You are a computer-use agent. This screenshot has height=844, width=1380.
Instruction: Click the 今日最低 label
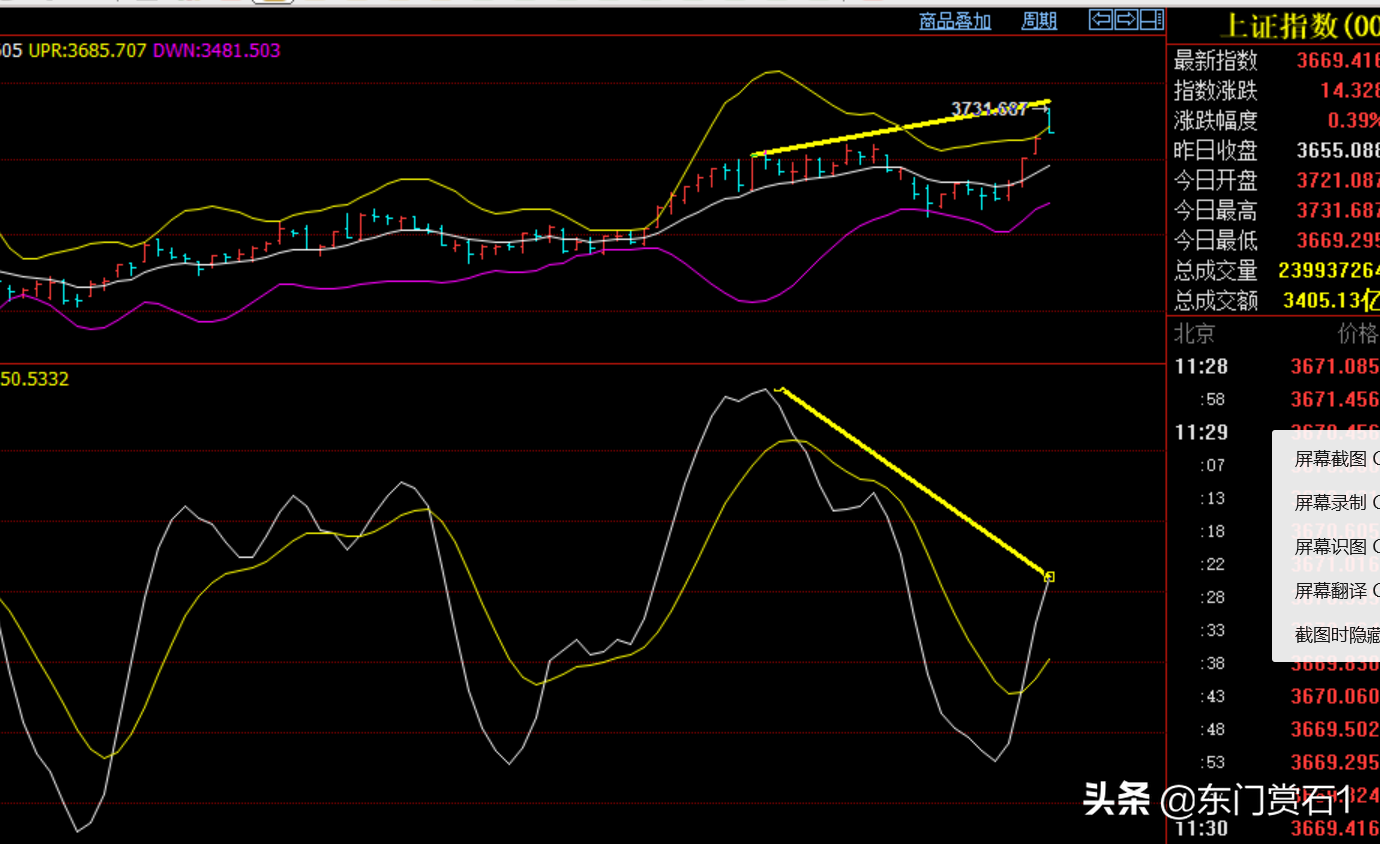pyautogui.click(x=1215, y=240)
